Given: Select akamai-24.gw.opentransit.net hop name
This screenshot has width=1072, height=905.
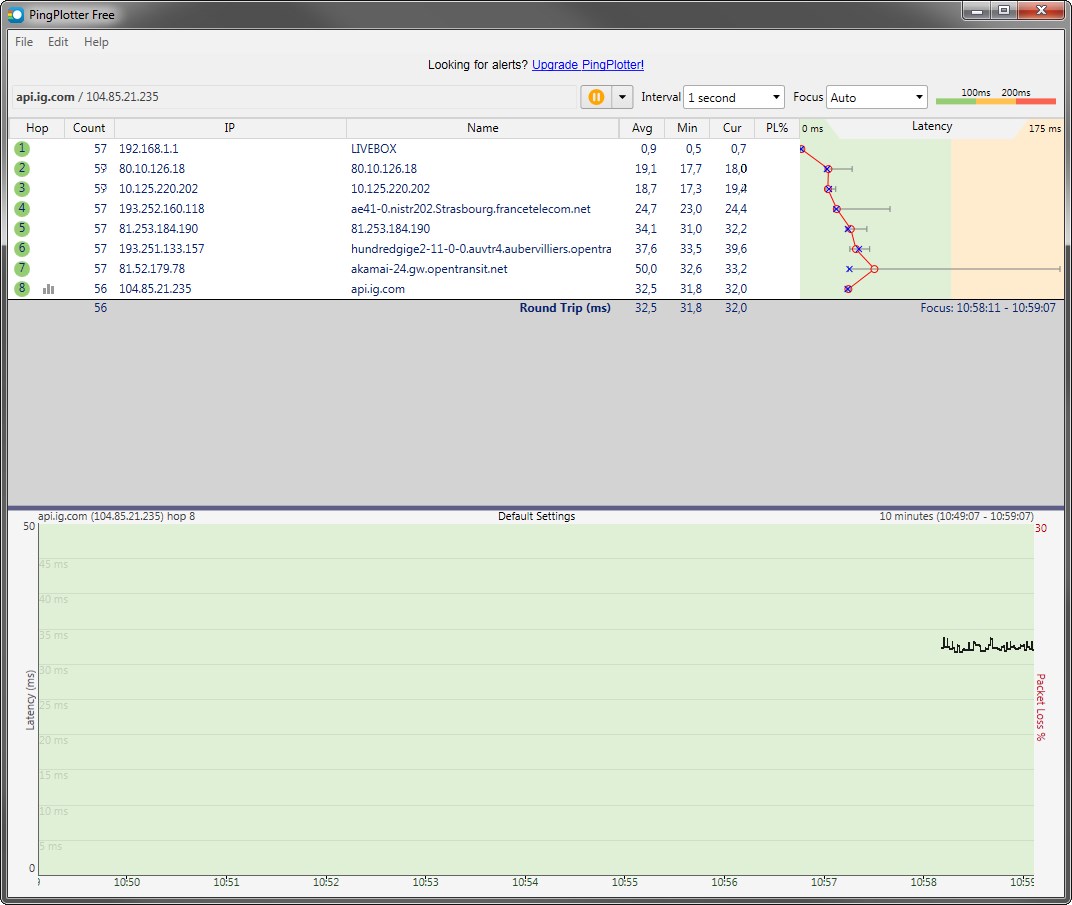Looking at the screenshot, I should 429,269.
